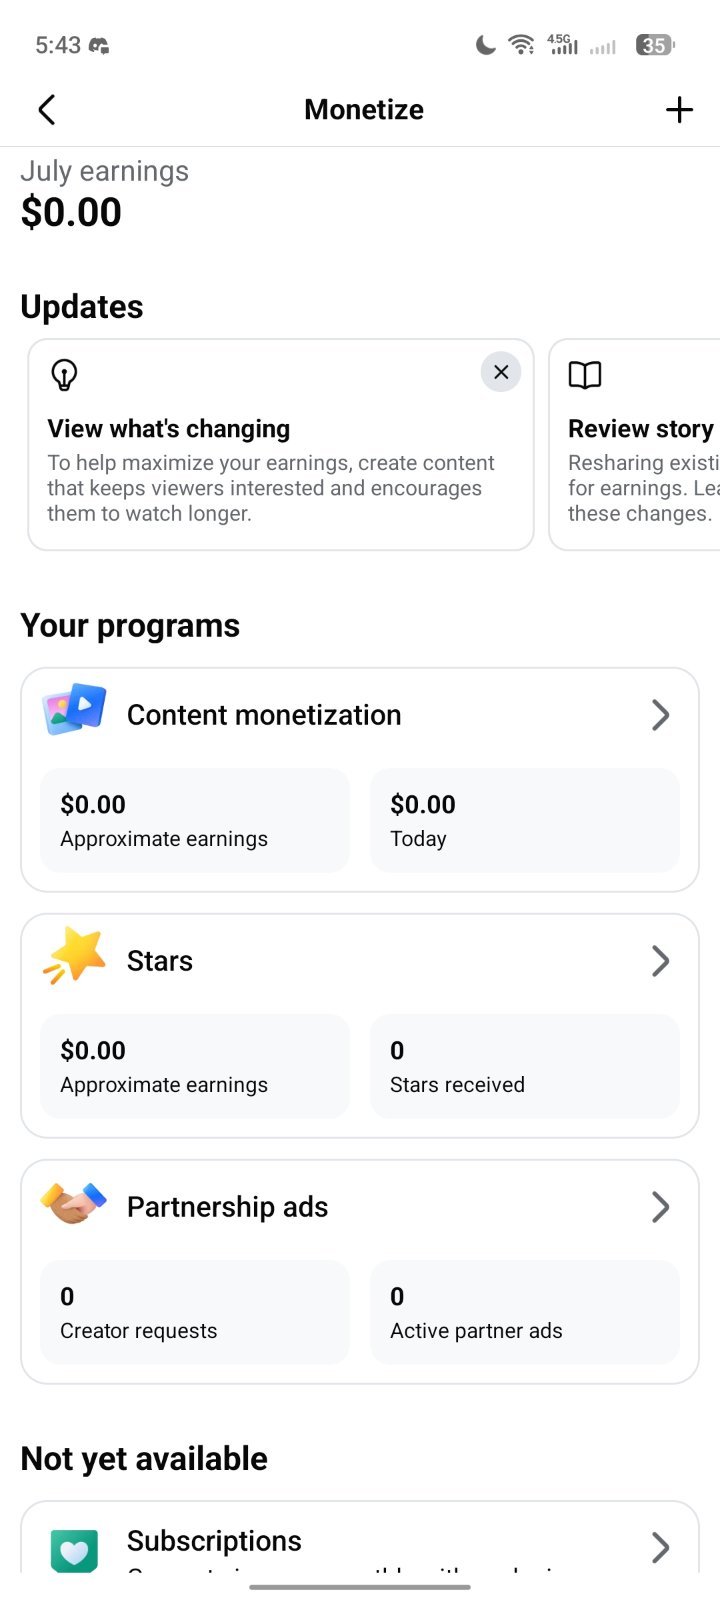Tap the Stars shooting star icon
720x1600 pixels.
[74, 955]
